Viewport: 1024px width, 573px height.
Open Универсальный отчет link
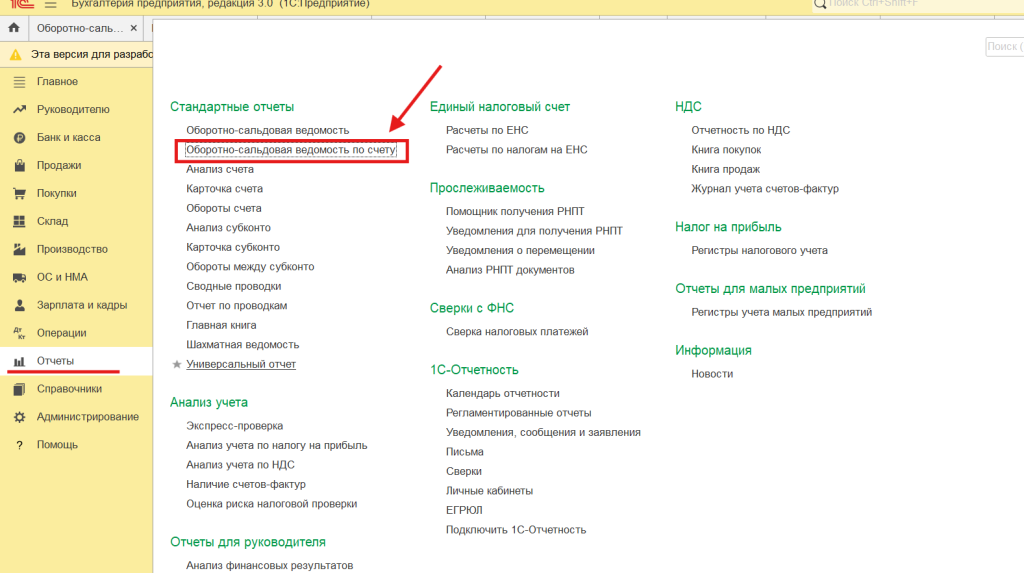pyautogui.click(x=241, y=364)
